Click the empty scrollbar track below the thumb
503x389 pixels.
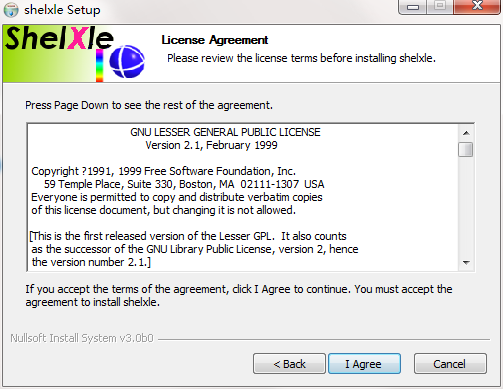(x=466, y=207)
